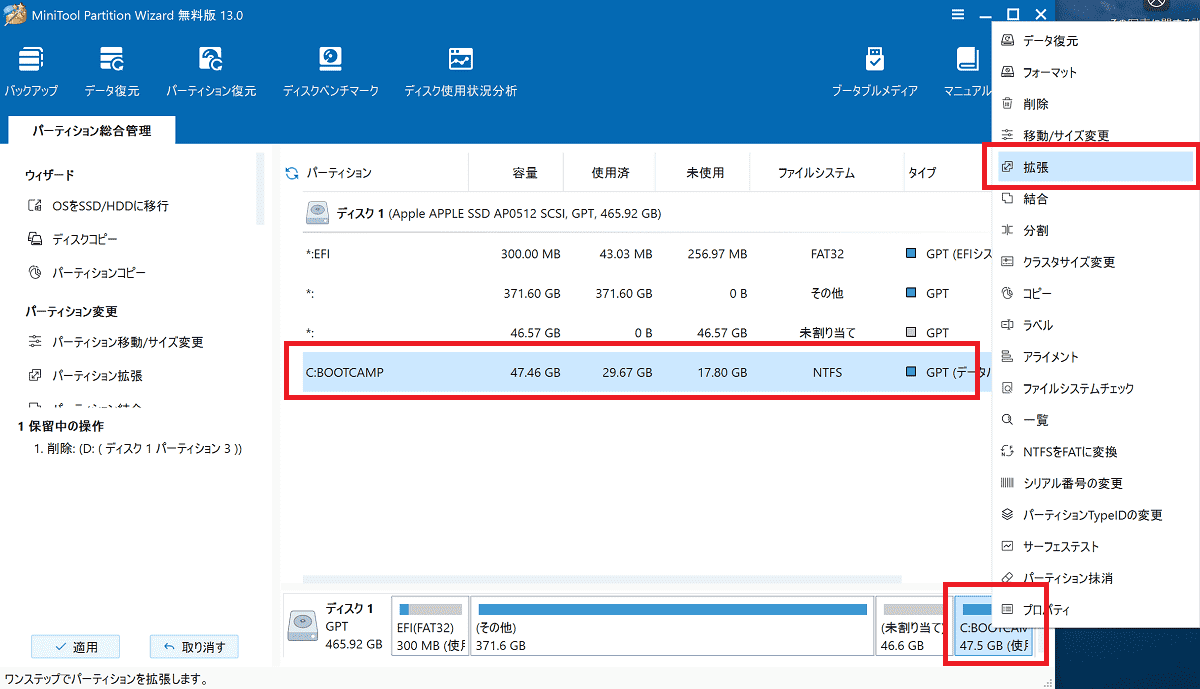Open the hamburger menu in the title bar
This screenshot has height=689, width=1200.
(957, 15)
